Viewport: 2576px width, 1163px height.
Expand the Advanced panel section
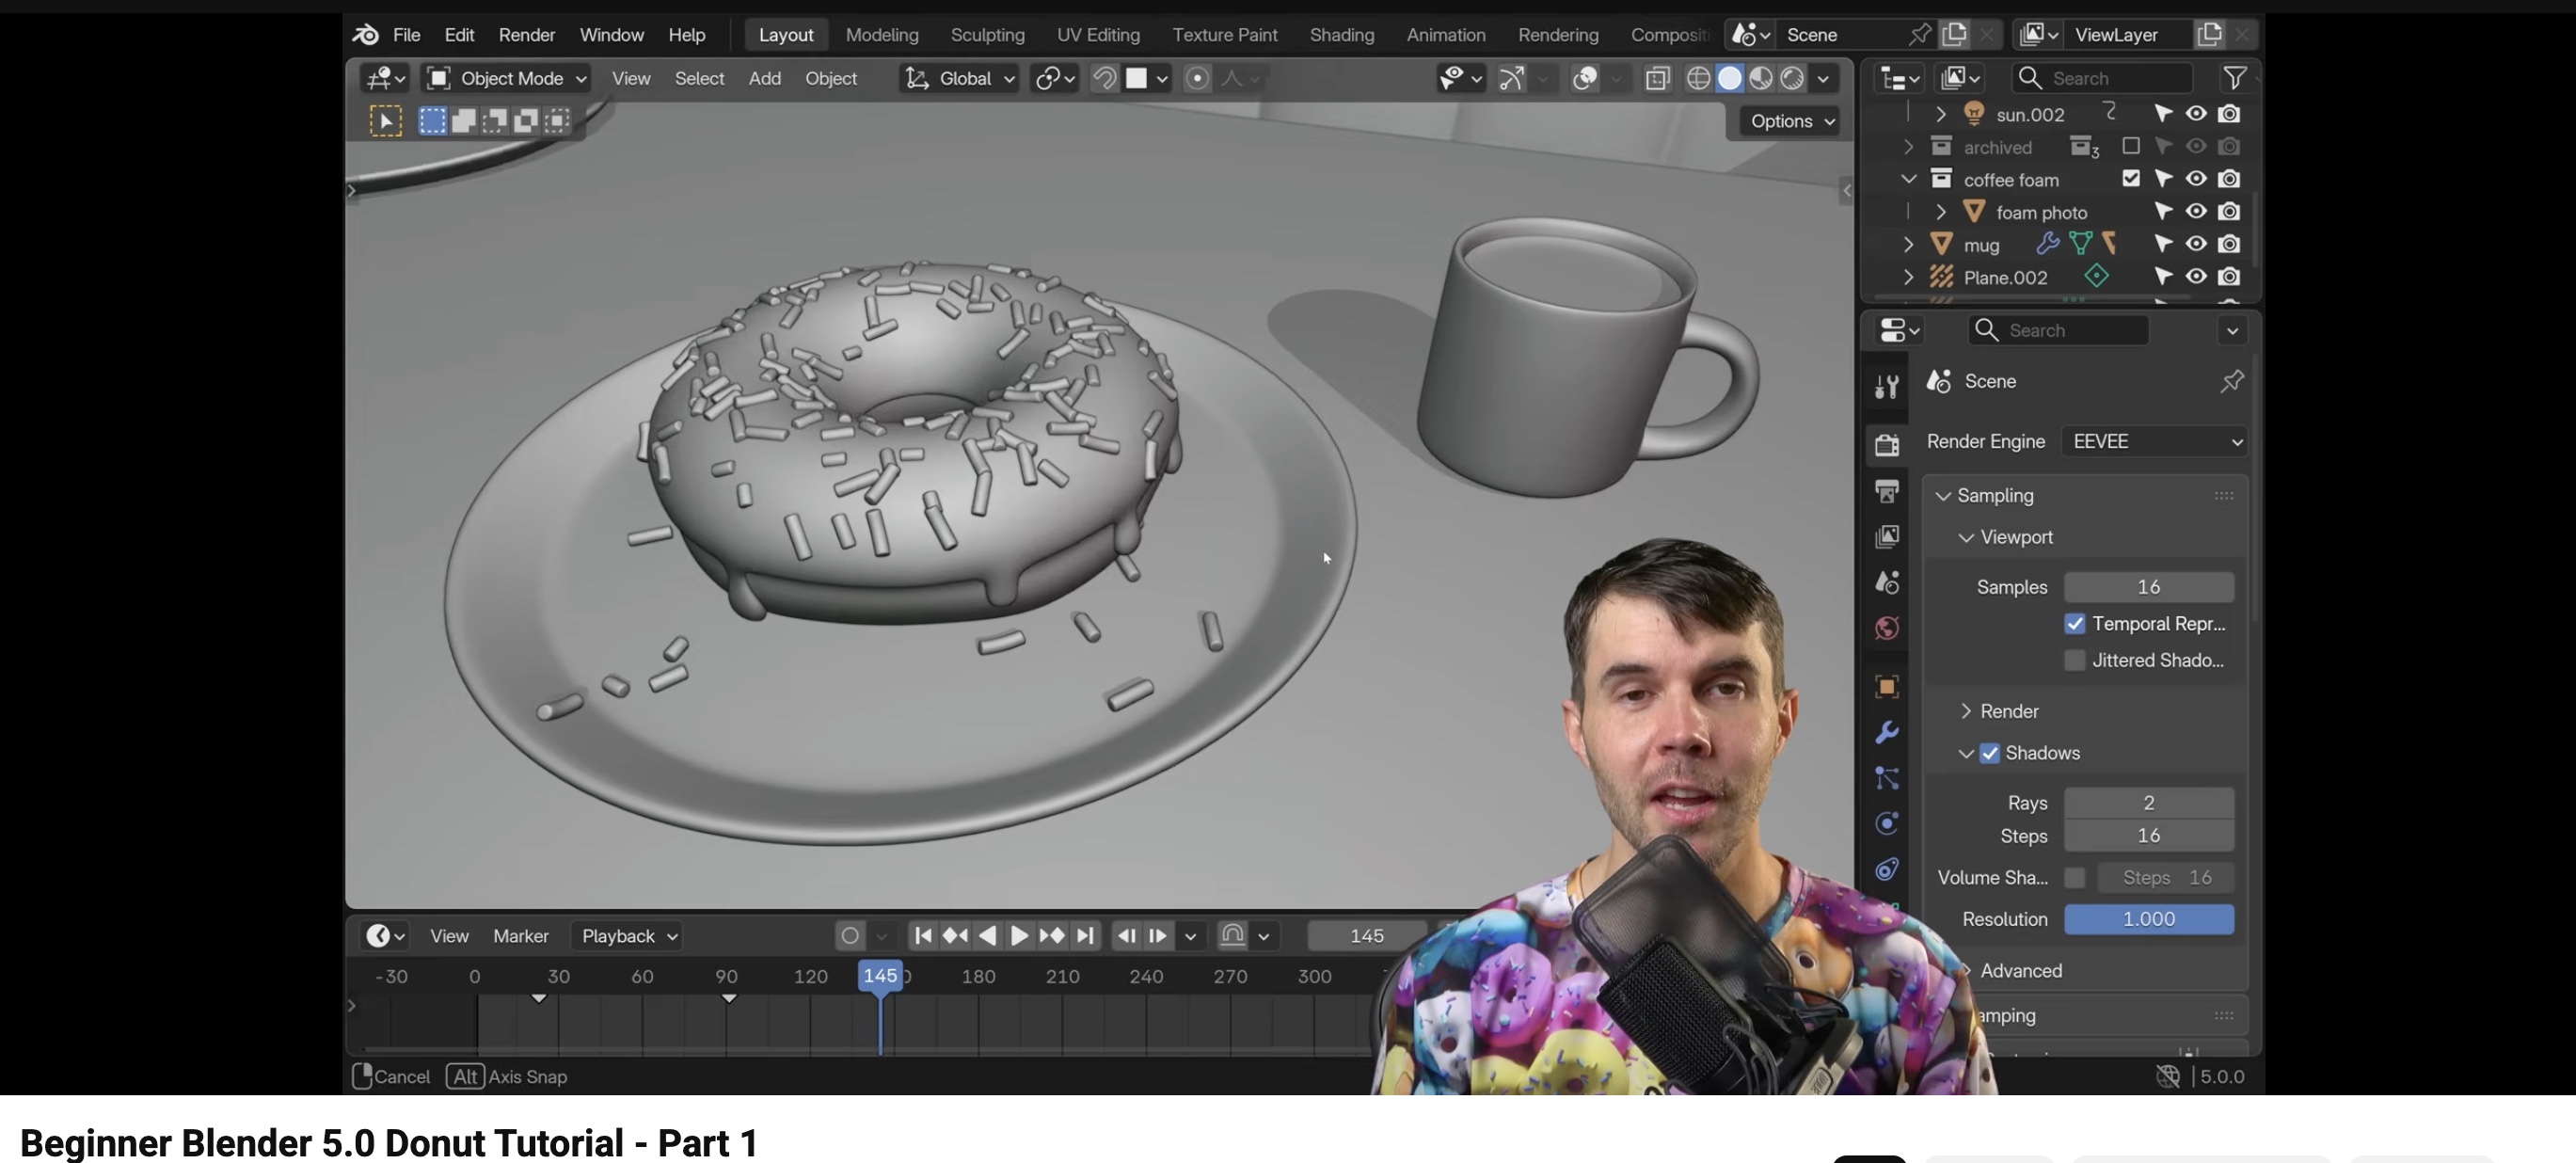click(x=2020, y=970)
